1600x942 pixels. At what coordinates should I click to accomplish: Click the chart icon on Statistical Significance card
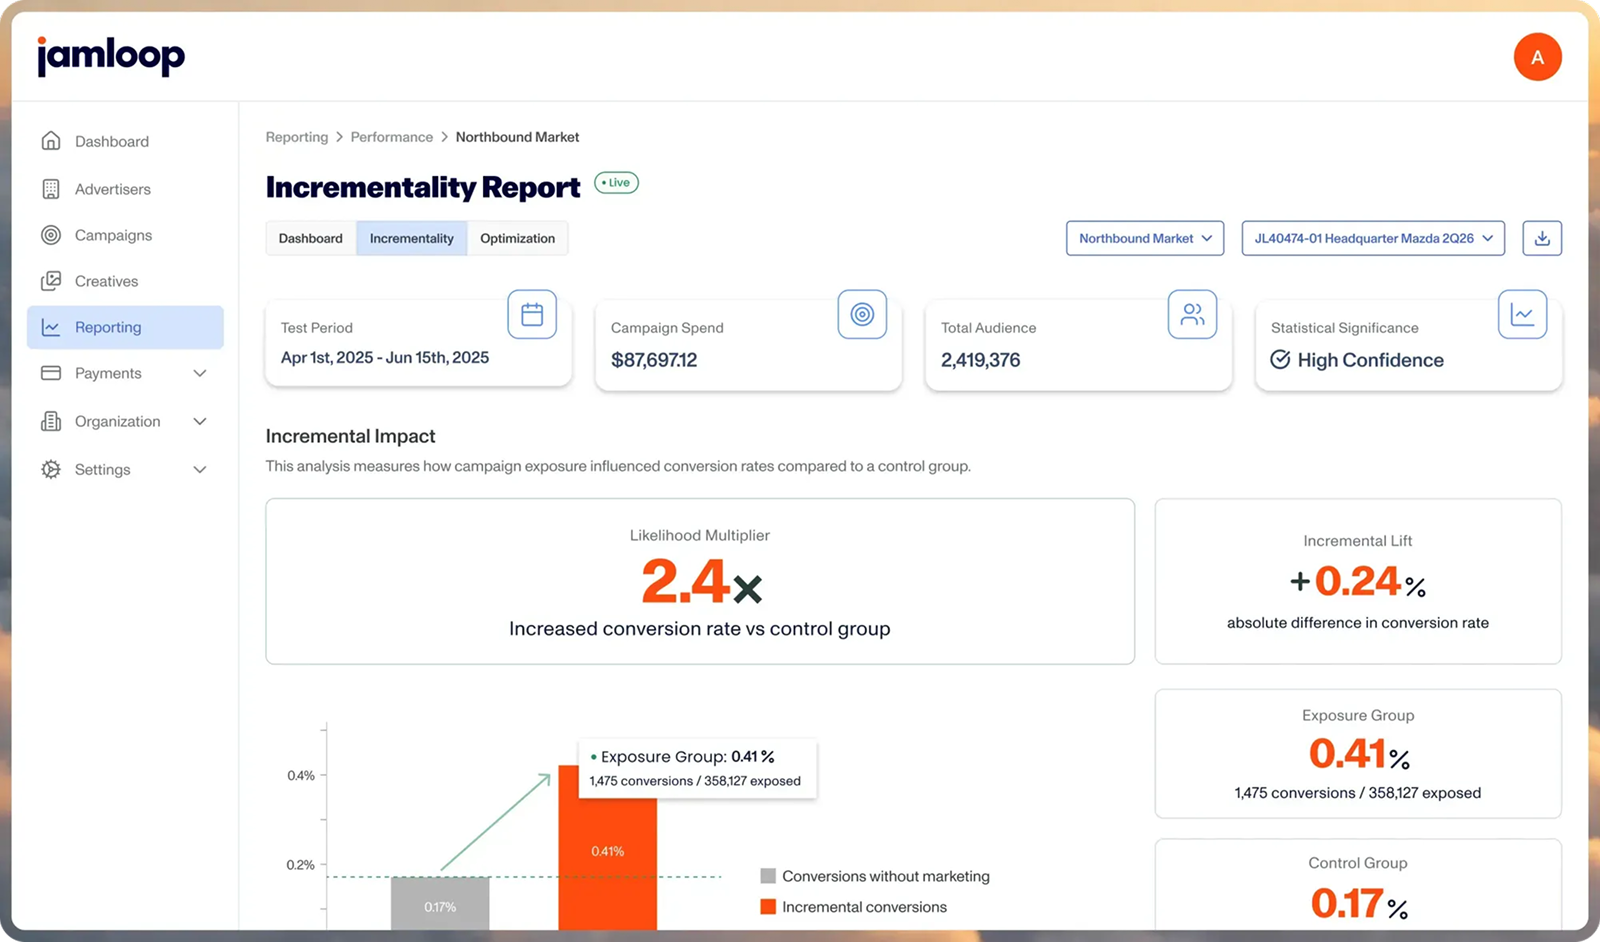pyautogui.click(x=1522, y=314)
